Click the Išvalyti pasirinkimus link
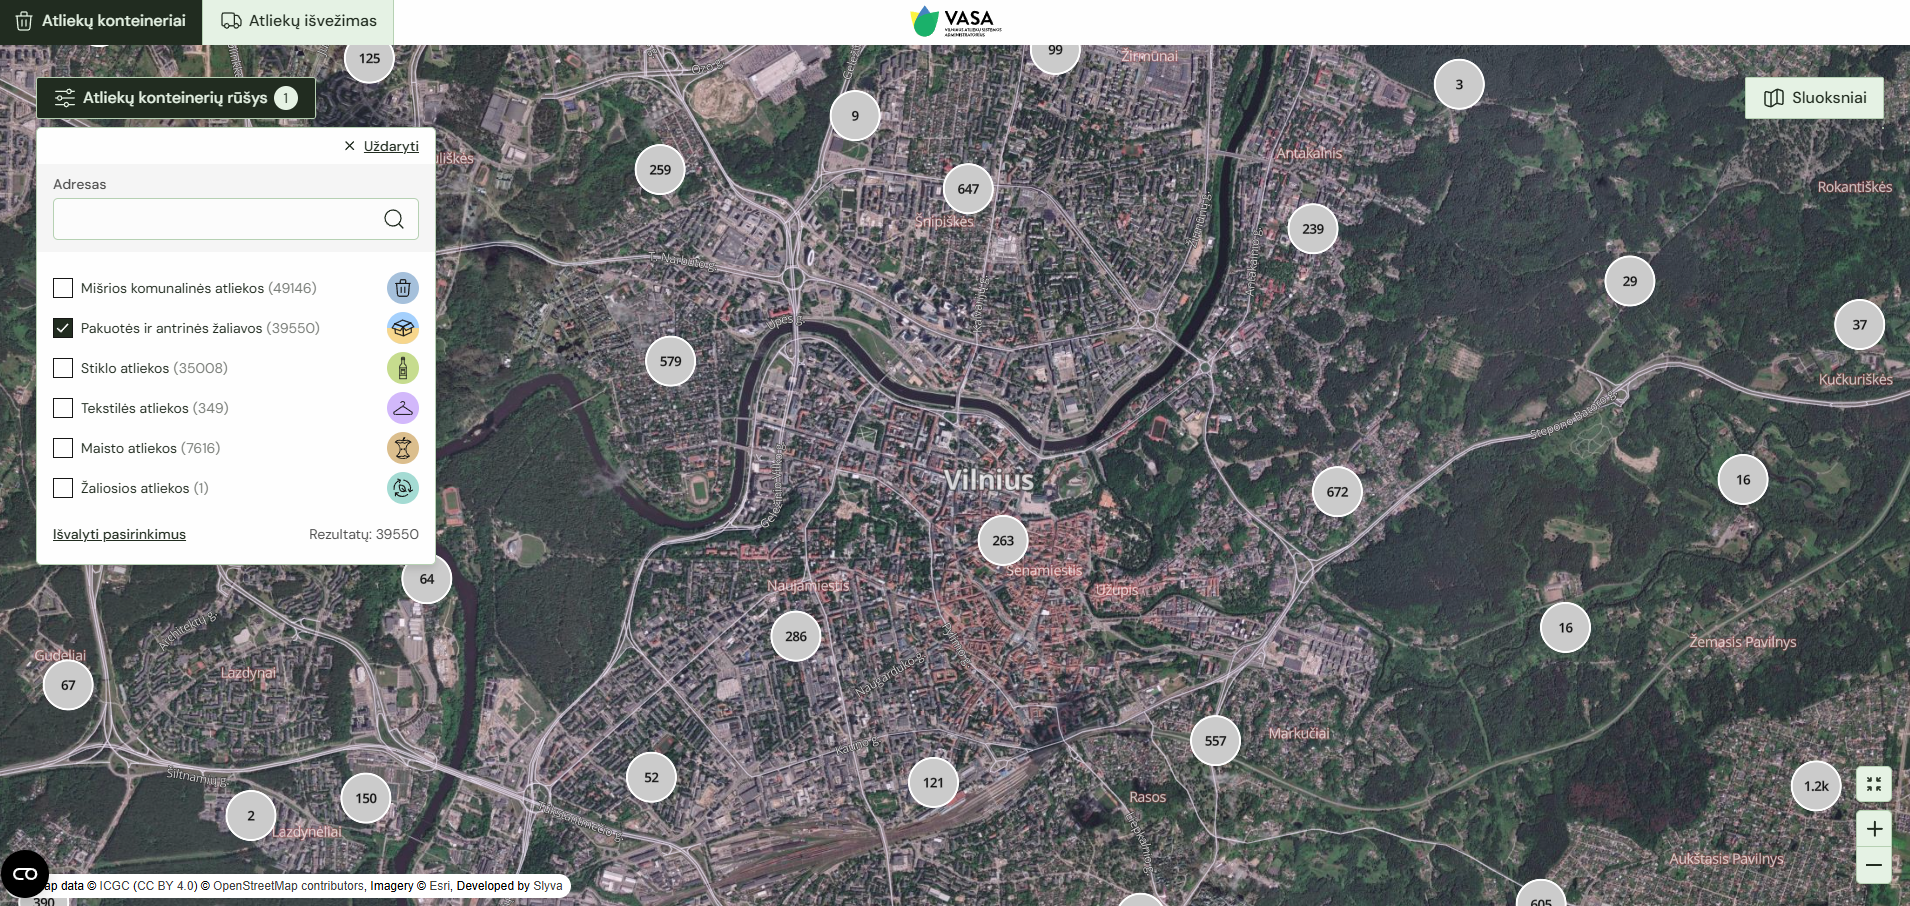Image resolution: width=1910 pixels, height=906 pixels. pos(119,534)
